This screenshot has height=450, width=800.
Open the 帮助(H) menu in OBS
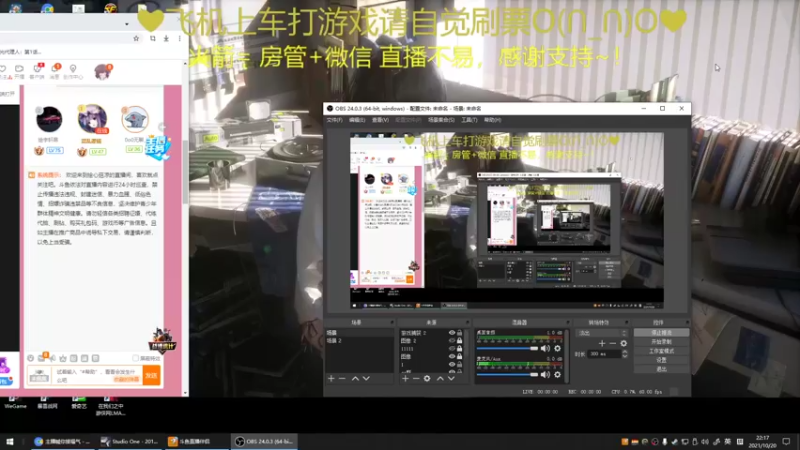tap(492, 120)
